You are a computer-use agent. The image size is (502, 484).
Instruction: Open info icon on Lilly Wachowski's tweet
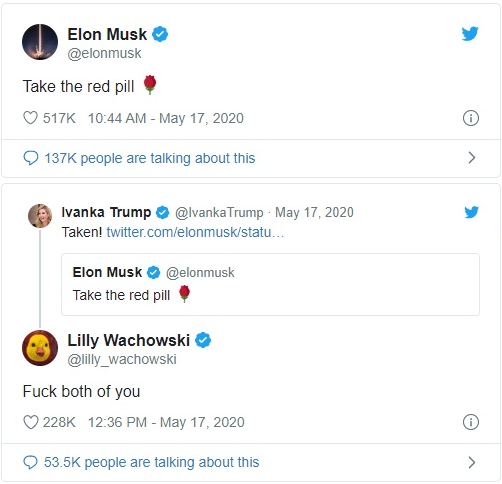[x=471, y=422]
